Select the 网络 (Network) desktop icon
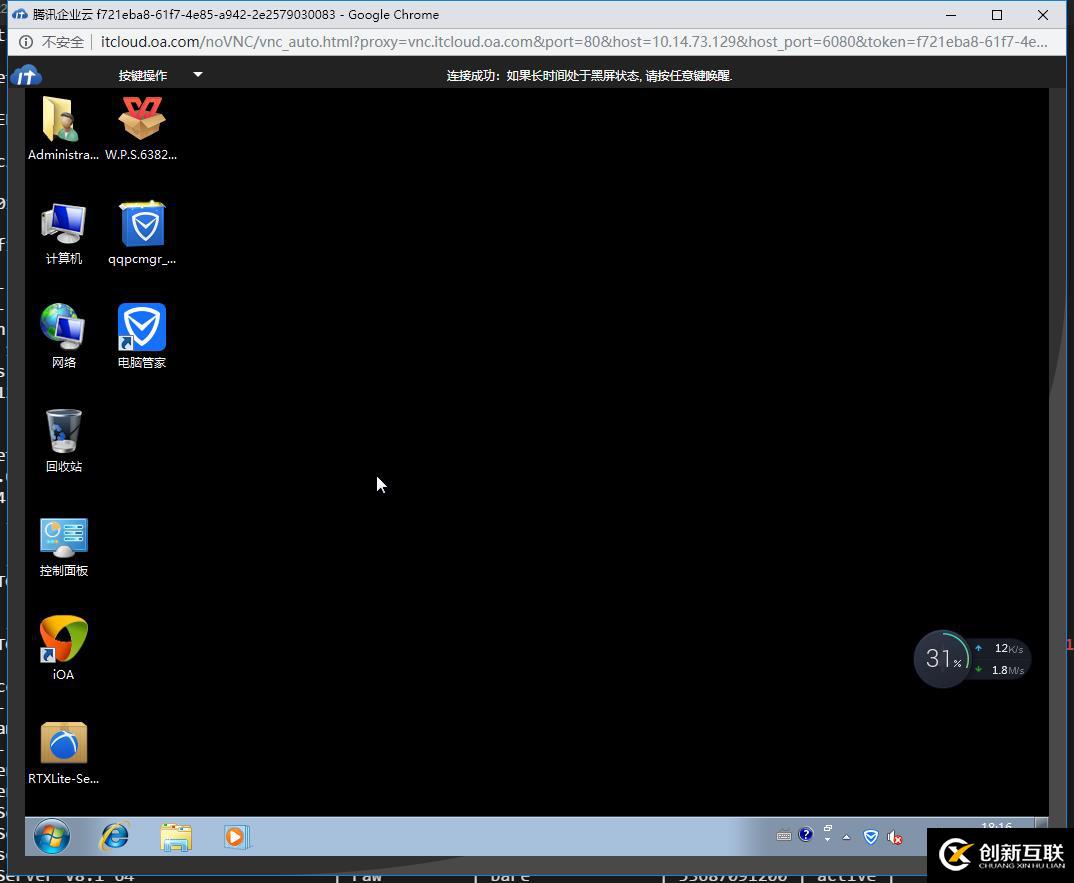Viewport: 1074px width, 883px height. click(x=63, y=336)
